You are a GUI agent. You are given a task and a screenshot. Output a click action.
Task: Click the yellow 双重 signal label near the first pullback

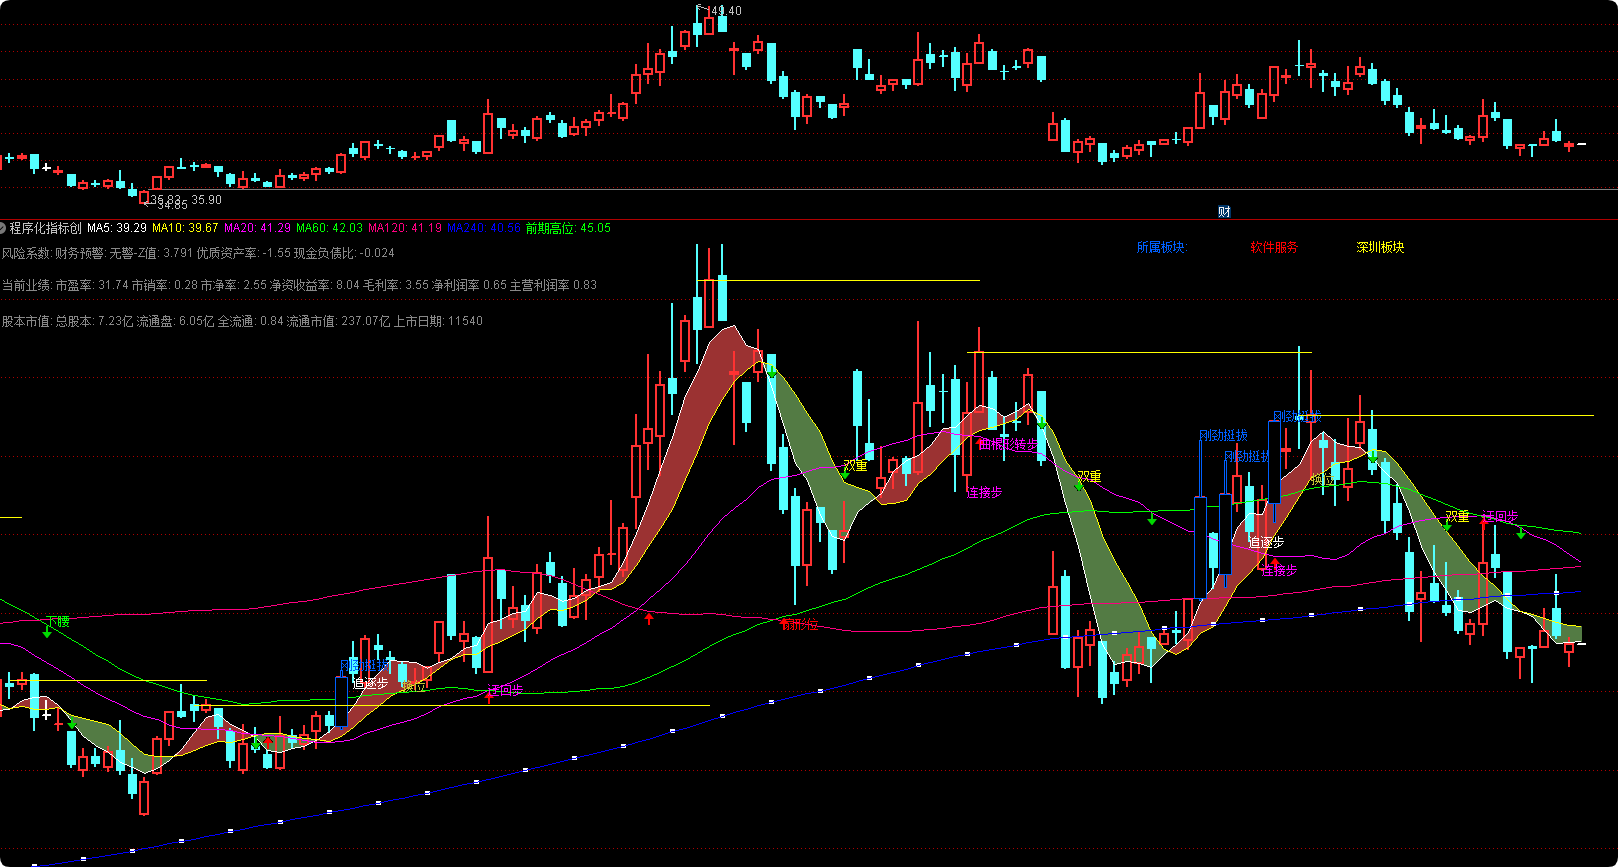point(855,466)
